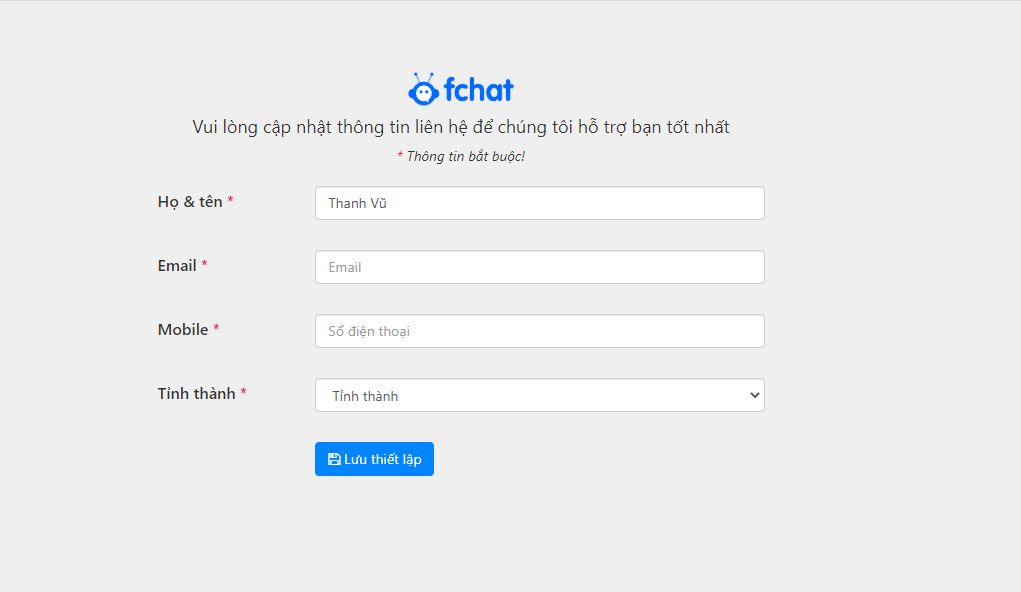Click the Vui lòng cập nhật heading text
Viewport: 1021px width, 592px height.
click(461, 127)
